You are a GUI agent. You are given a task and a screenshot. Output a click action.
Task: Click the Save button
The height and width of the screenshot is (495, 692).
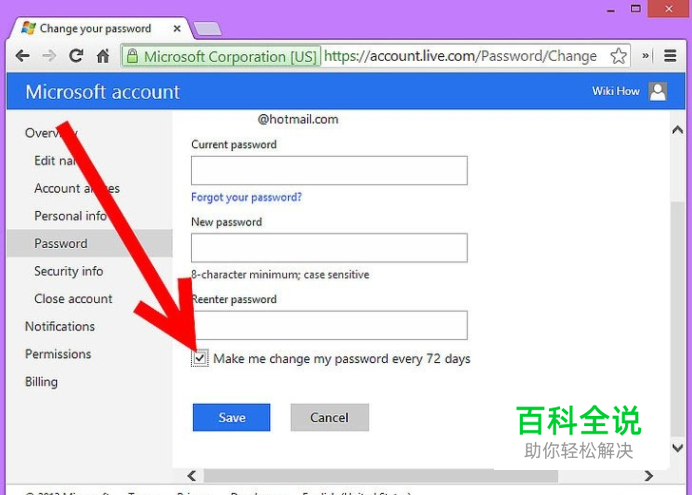pos(231,417)
